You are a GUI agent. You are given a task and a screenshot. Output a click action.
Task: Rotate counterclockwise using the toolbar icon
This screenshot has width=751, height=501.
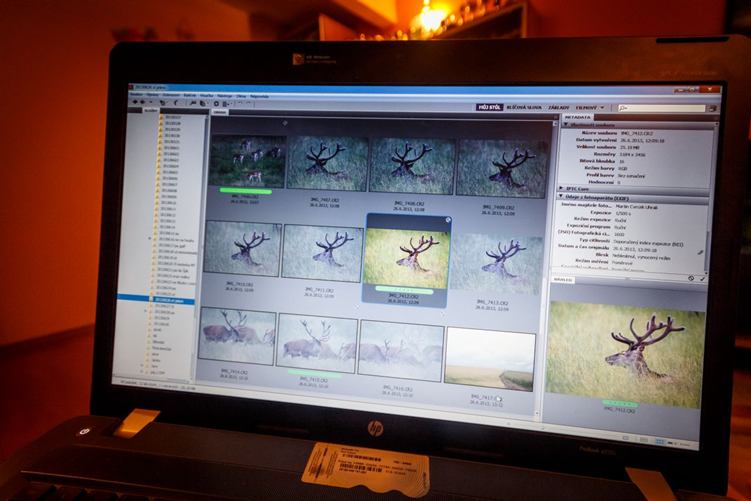[x=240, y=103]
